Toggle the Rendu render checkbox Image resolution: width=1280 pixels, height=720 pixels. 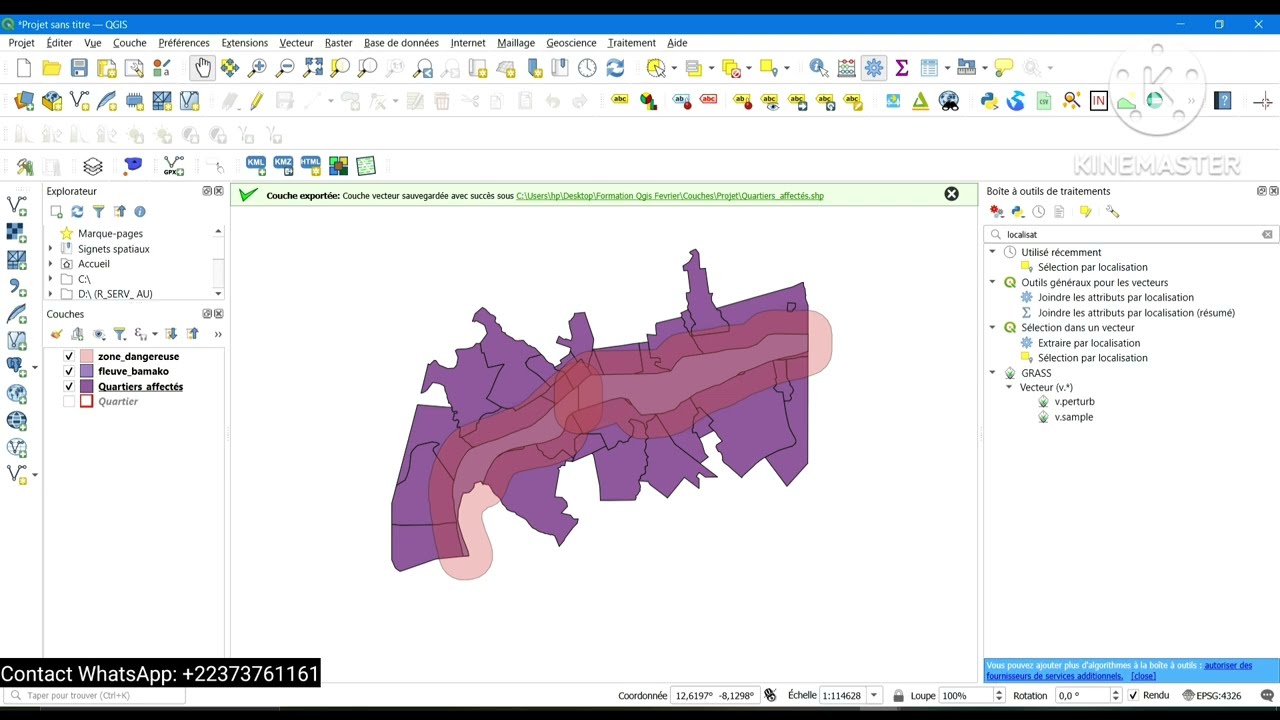tap(1133, 695)
